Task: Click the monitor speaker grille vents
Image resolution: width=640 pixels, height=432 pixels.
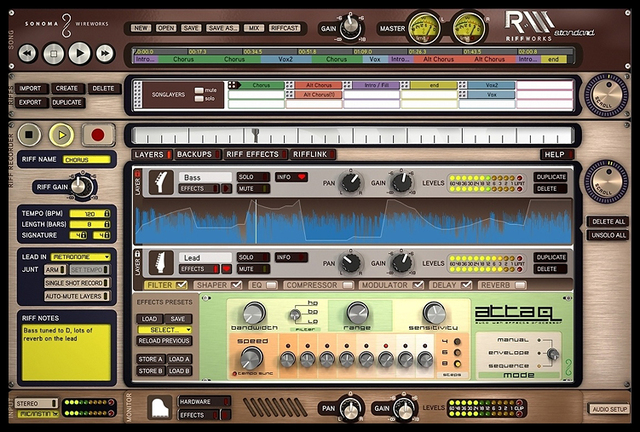Action: (x=275, y=407)
